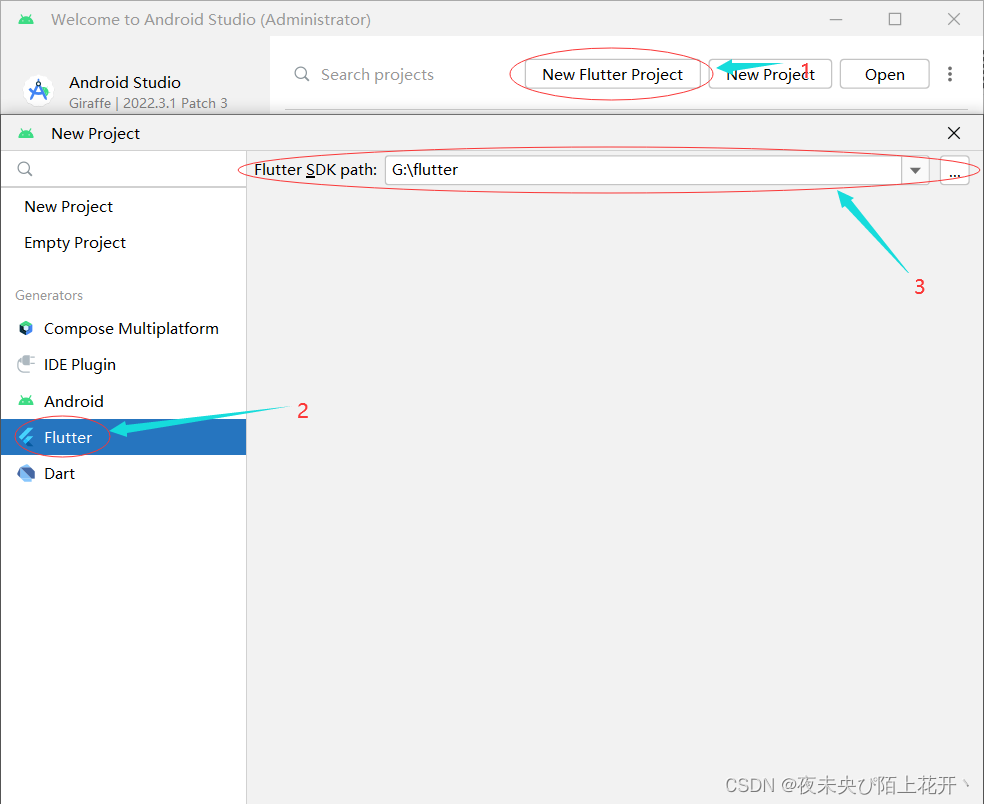
Task: Select New Project in the left list
Action: (124, 206)
